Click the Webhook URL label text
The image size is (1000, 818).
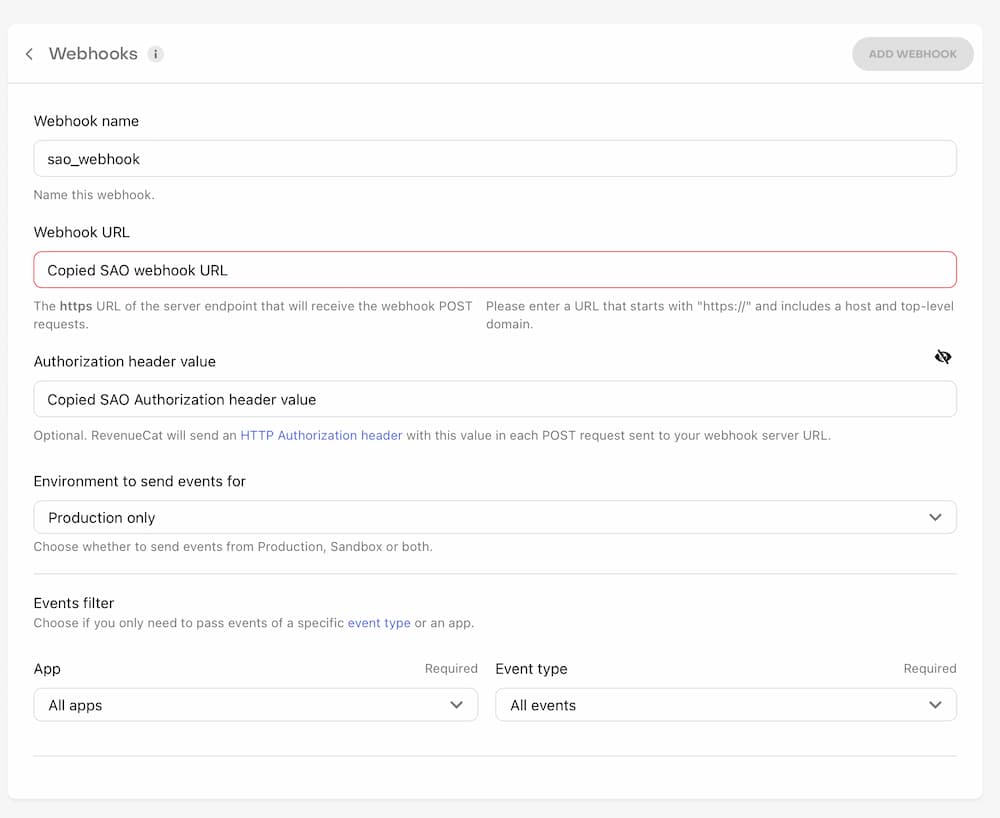(82, 232)
